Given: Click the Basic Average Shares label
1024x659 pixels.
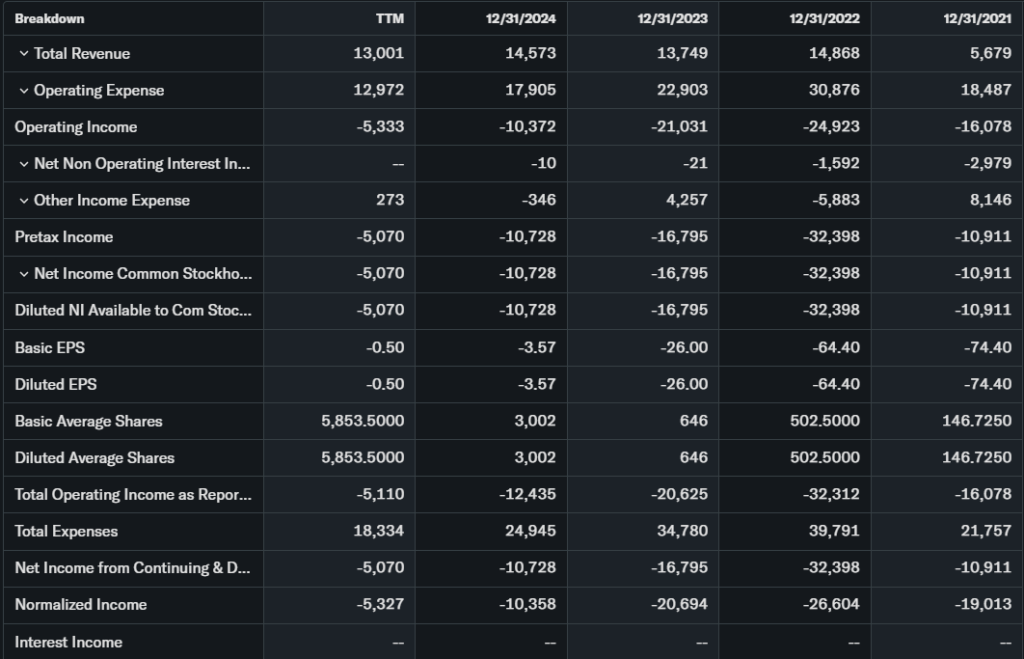Looking at the screenshot, I should click(88, 421).
